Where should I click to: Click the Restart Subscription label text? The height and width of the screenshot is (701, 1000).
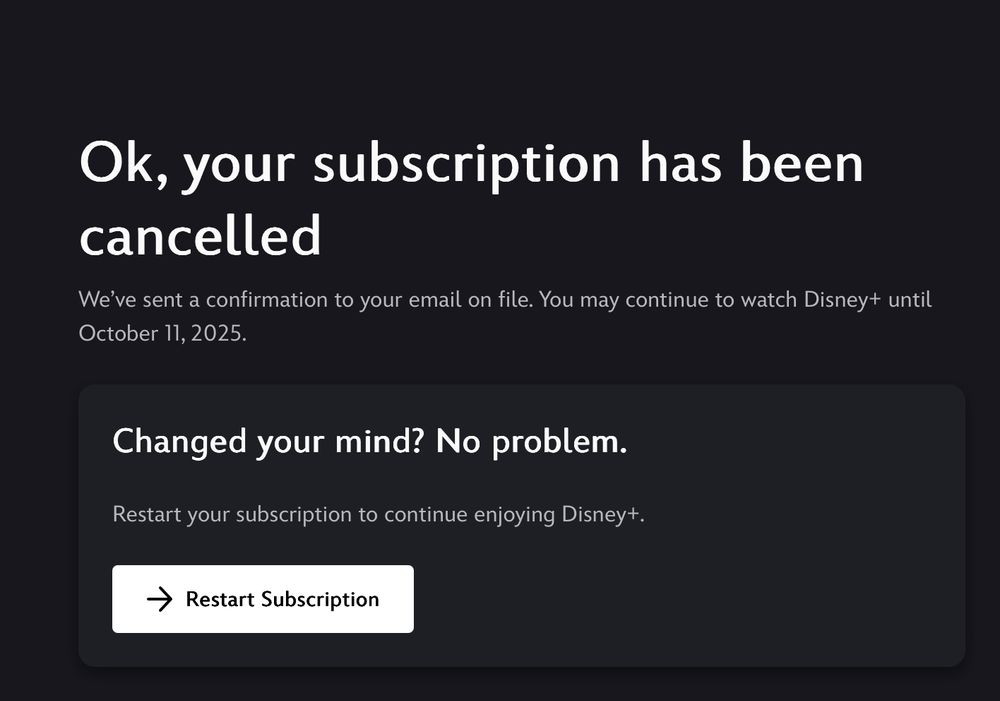point(281,599)
